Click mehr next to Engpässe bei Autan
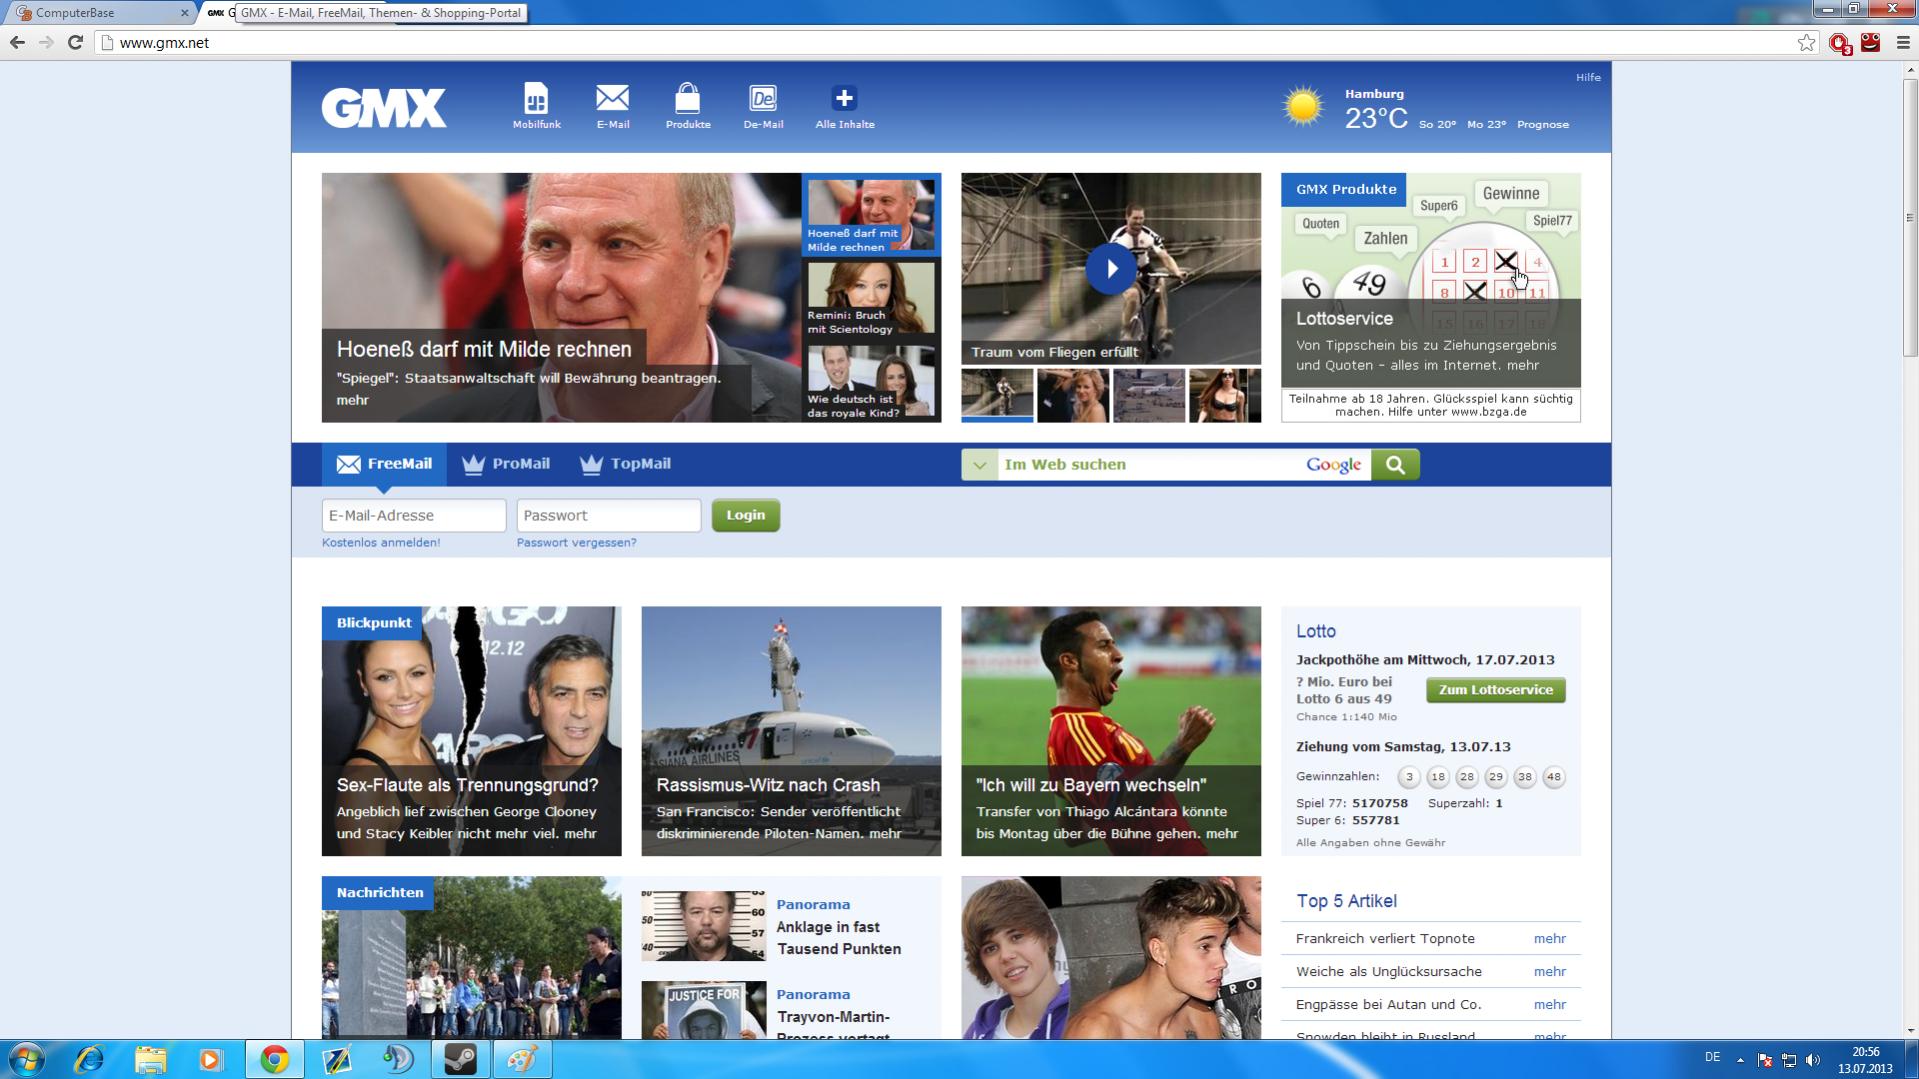Screen dimensions: 1919x1079 [1549, 1005]
